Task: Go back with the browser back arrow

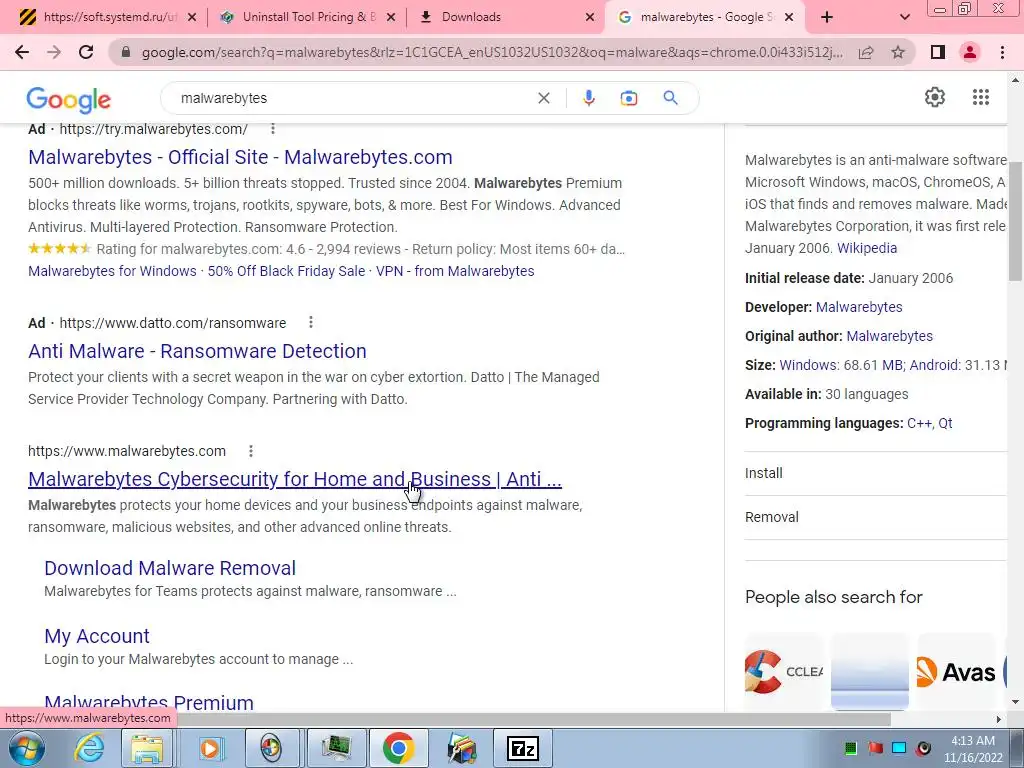Action: [22, 52]
